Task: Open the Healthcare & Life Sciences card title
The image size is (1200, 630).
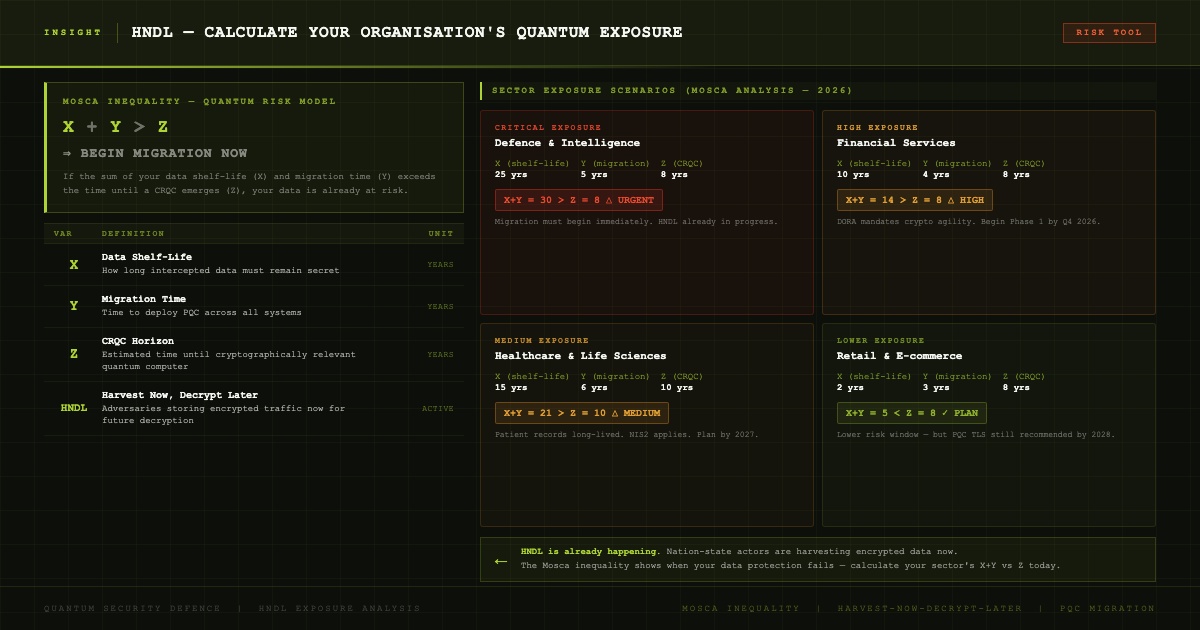Action: [x=580, y=356]
